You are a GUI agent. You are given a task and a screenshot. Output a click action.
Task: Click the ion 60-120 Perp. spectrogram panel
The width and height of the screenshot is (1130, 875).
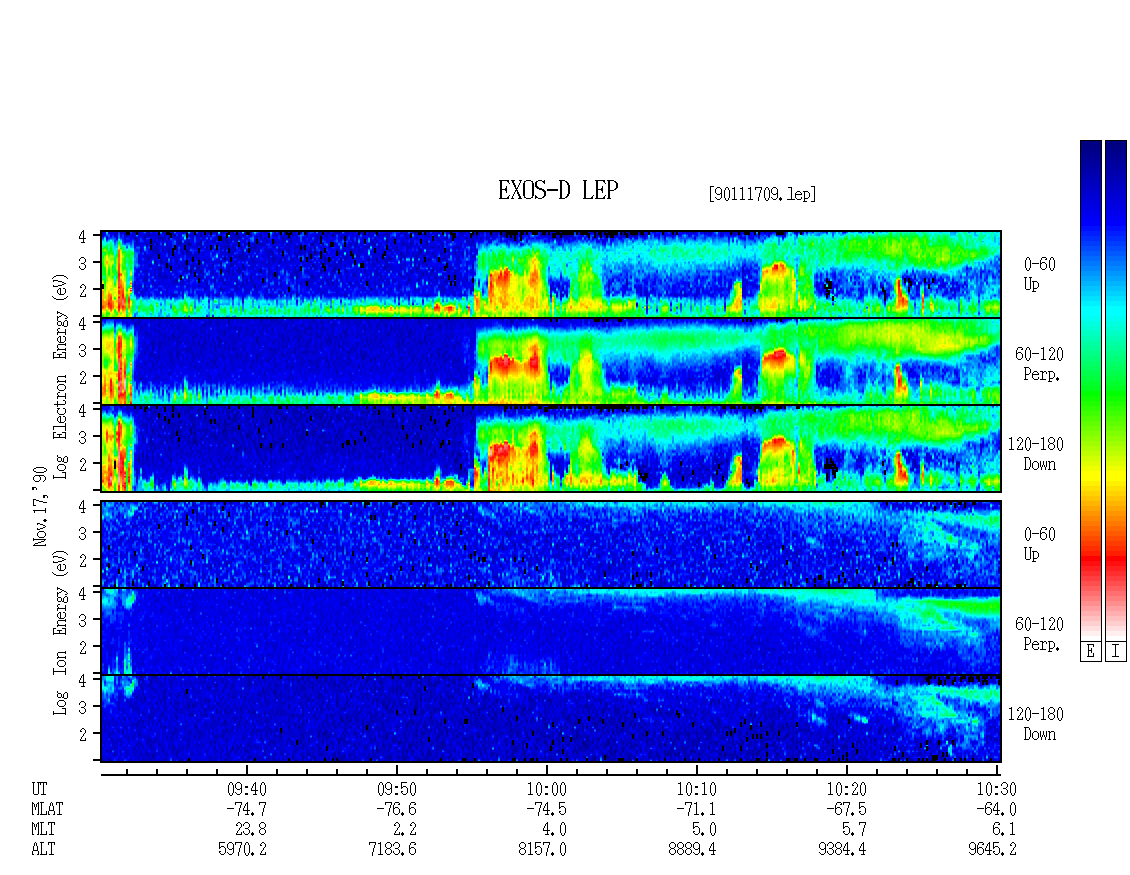pyautogui.click(x=551, y=631)
